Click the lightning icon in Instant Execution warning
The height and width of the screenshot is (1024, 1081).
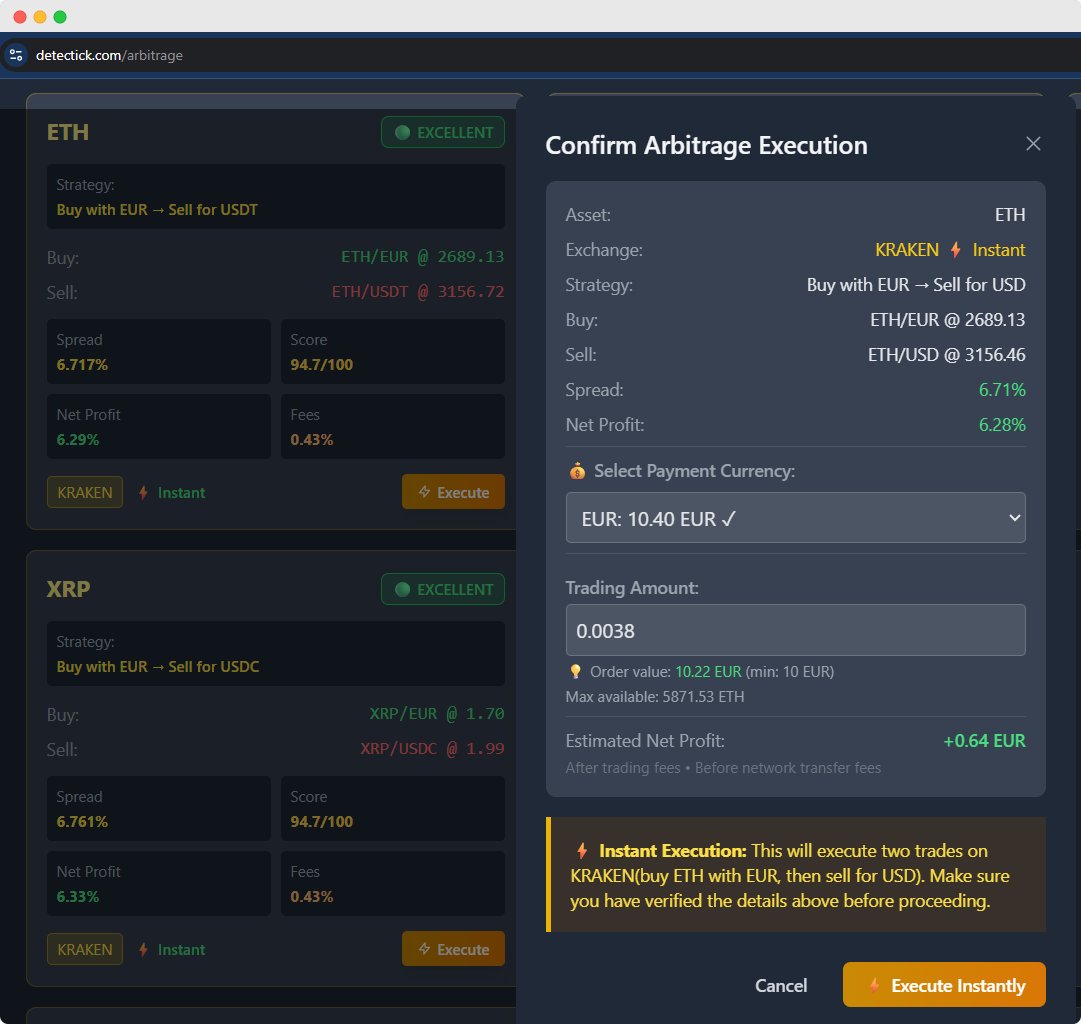tap(583, 851)
